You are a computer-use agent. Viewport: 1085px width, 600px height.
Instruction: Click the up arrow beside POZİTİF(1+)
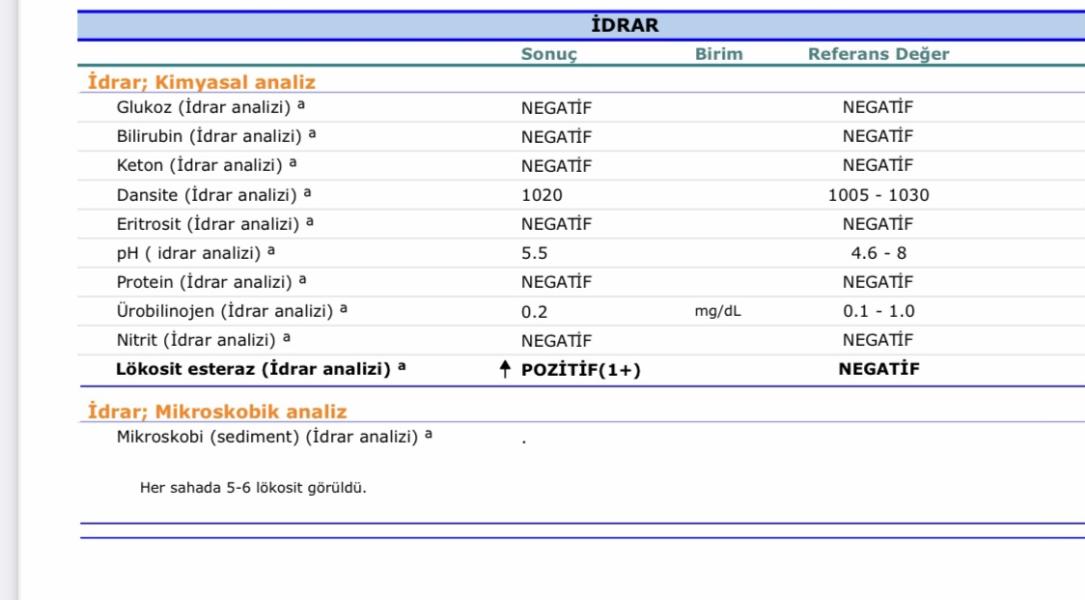point(504,369)
